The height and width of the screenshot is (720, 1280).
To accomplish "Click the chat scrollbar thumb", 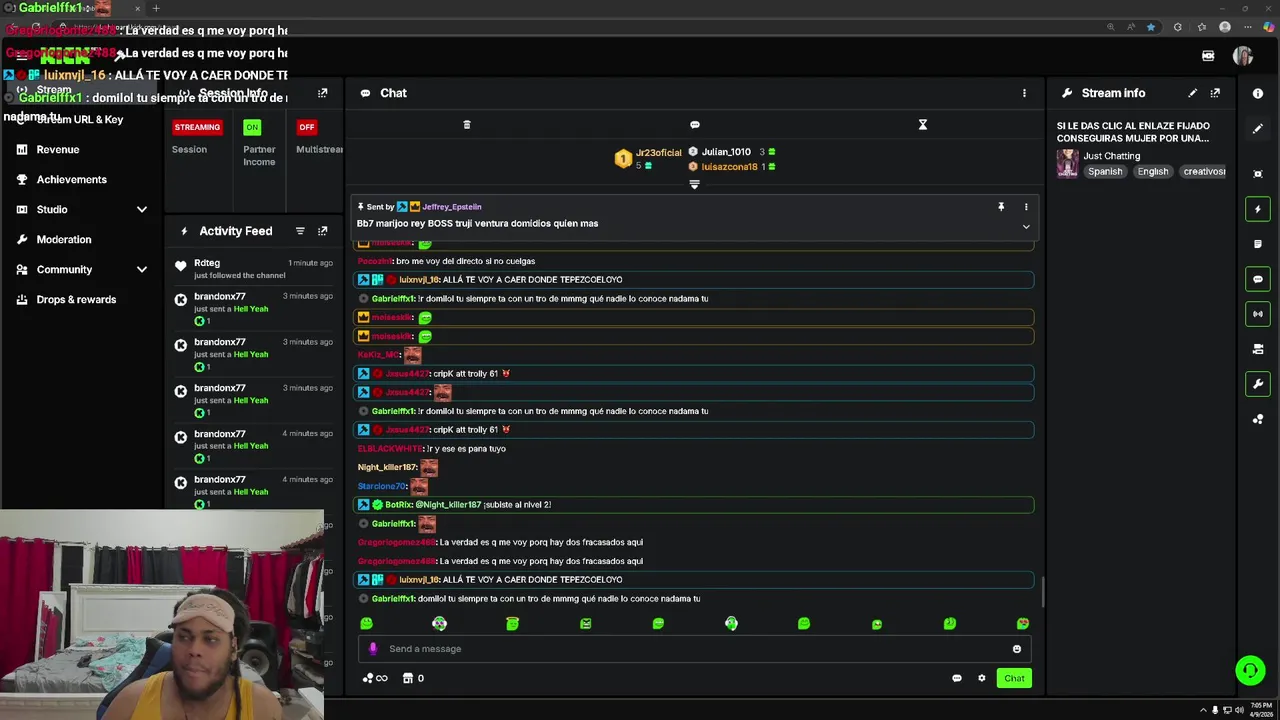I will click(x=1042, y=592).
